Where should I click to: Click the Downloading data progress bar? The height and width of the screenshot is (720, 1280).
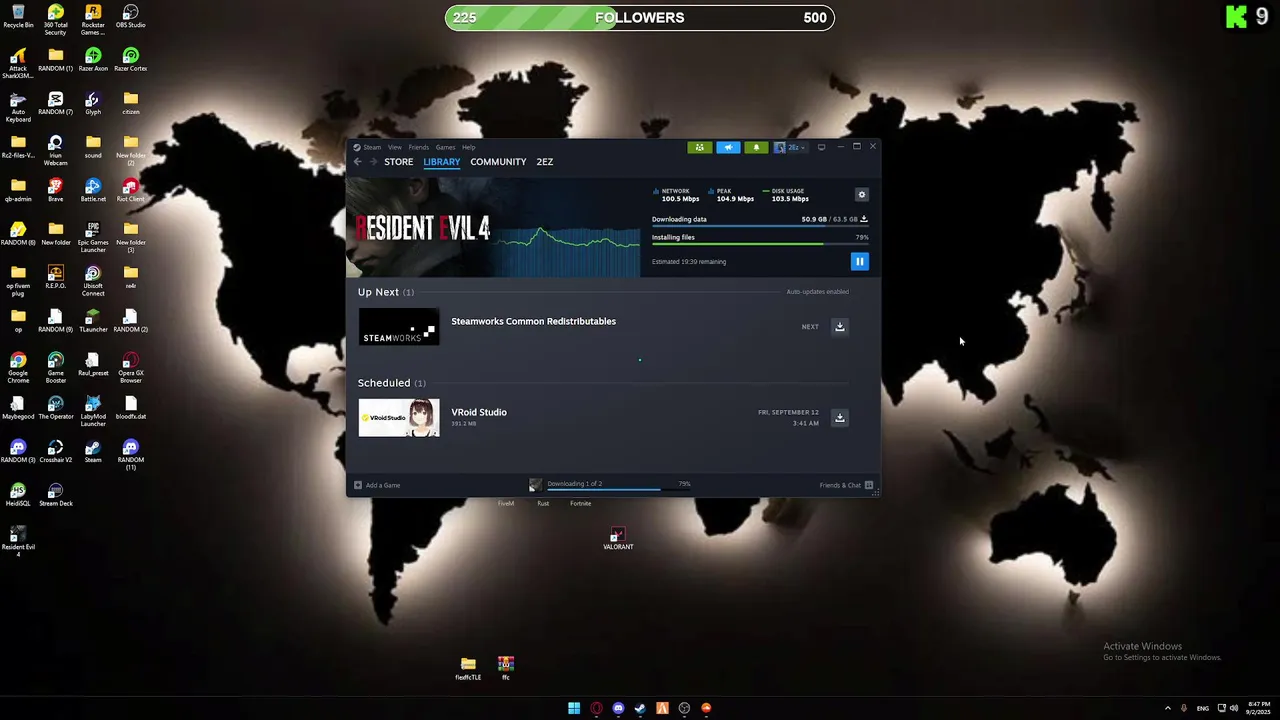[760, 225]
